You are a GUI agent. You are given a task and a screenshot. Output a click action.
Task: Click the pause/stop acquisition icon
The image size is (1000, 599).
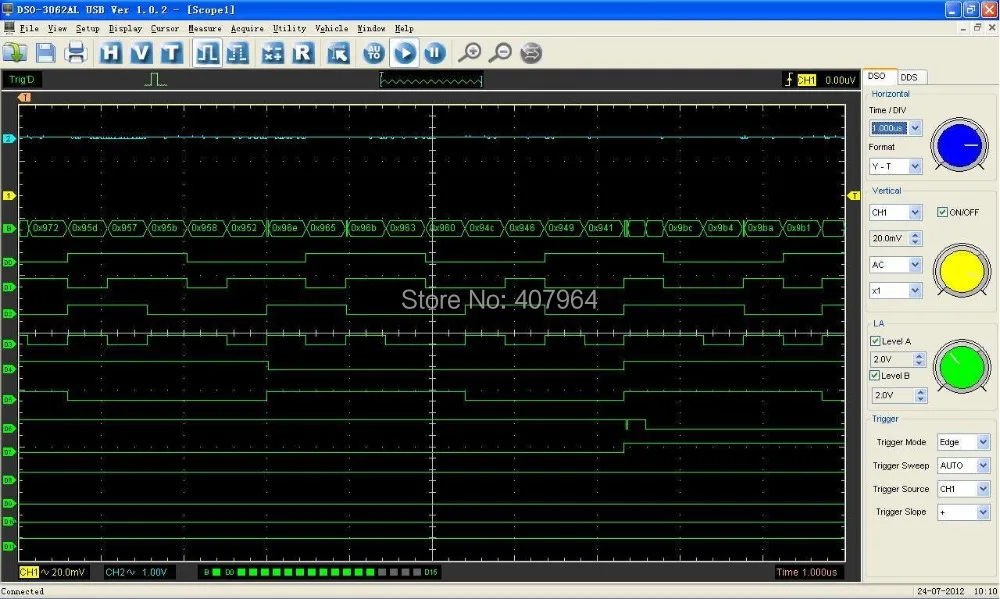pyautogui.click(x=434, y=53)
